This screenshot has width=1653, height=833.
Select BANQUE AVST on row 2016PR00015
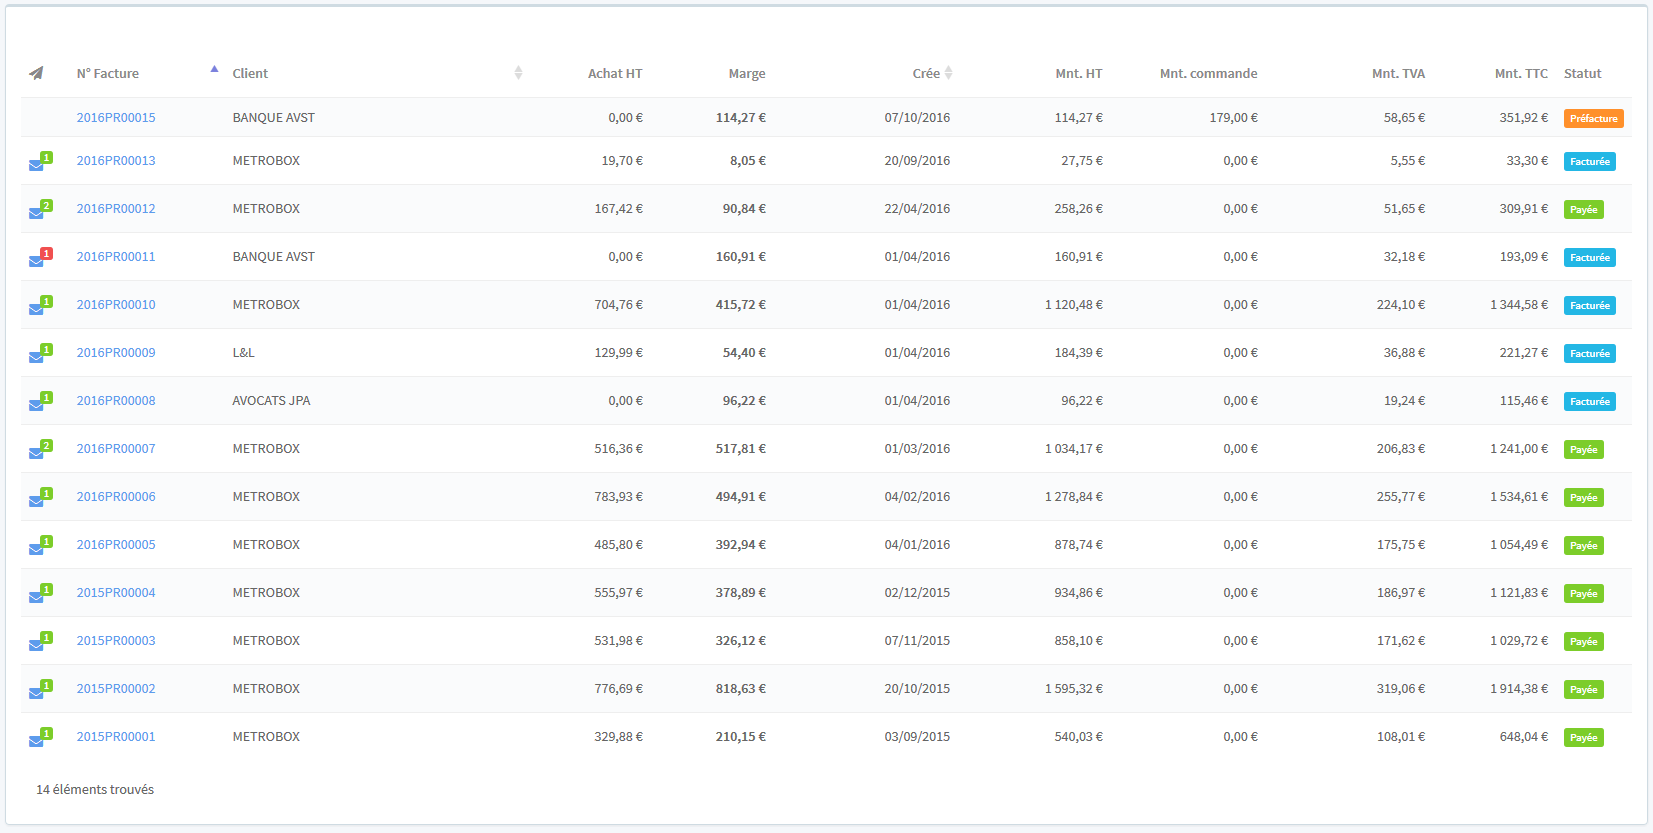273,117
